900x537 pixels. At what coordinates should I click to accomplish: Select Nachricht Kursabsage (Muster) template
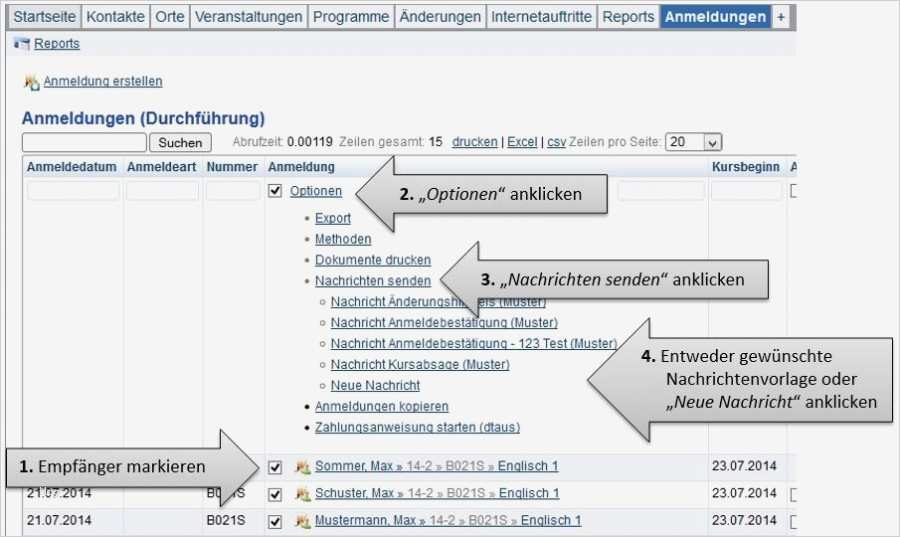pos(420,365)
